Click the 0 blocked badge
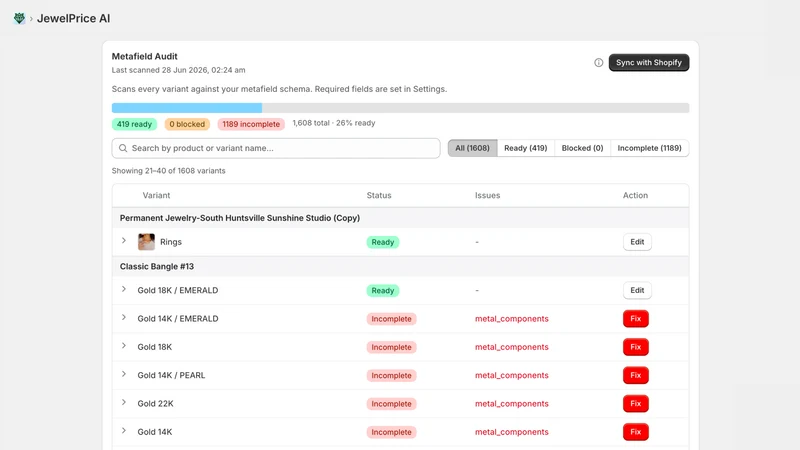The height and width of the screenshot is (450, 800). click(x=187, y=124)
